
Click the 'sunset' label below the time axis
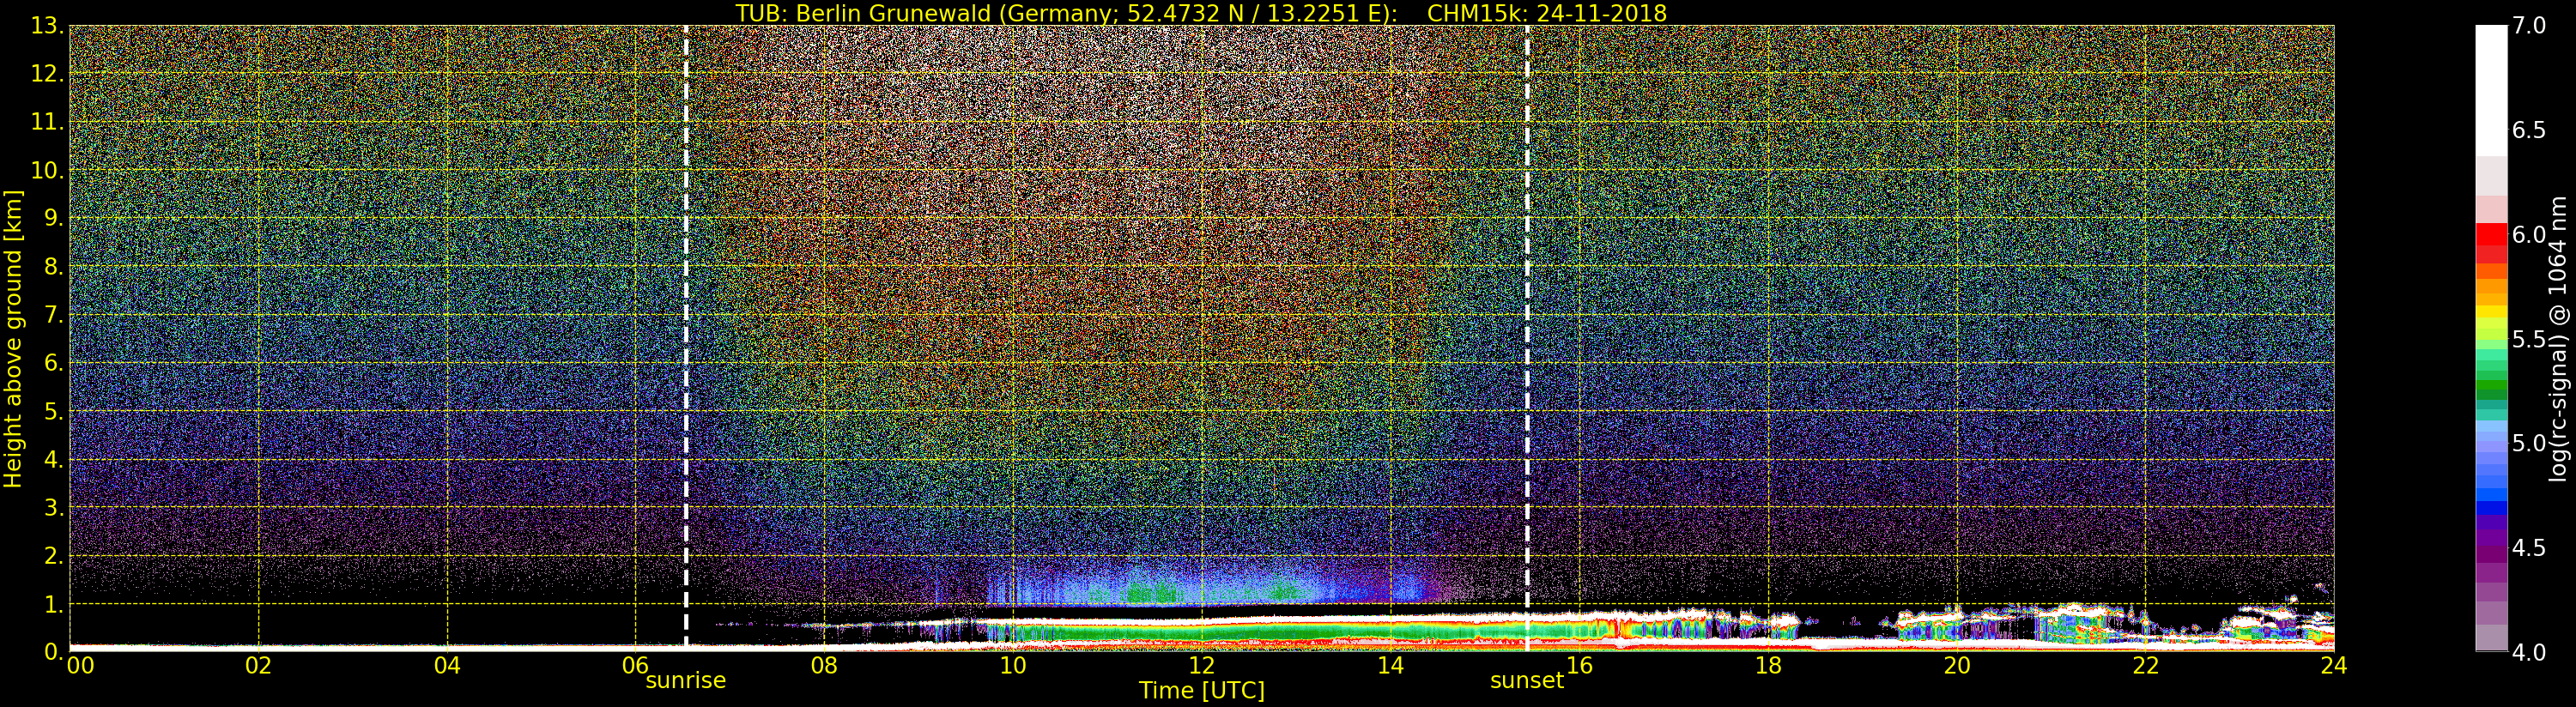click(x=1526, y=681)
